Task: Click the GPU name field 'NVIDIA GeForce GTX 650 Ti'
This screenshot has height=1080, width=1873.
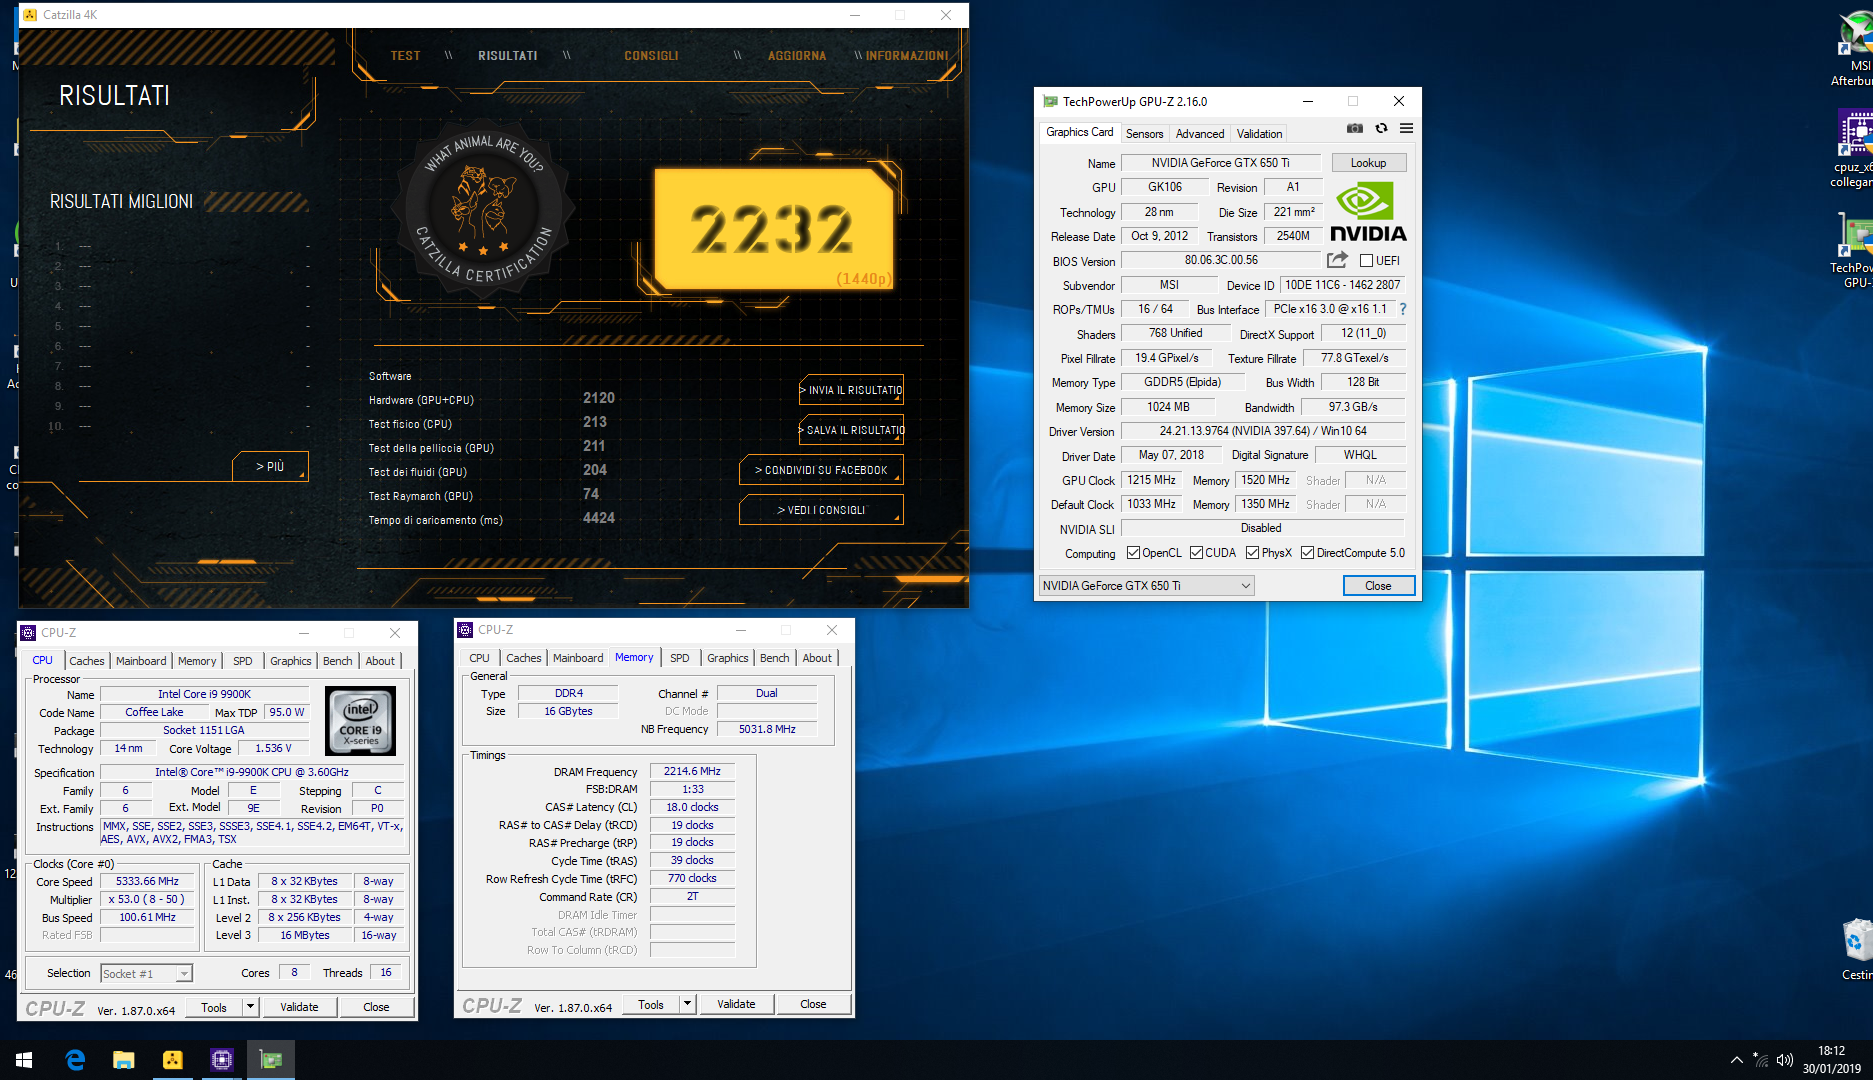Action: coord(1220,163)
